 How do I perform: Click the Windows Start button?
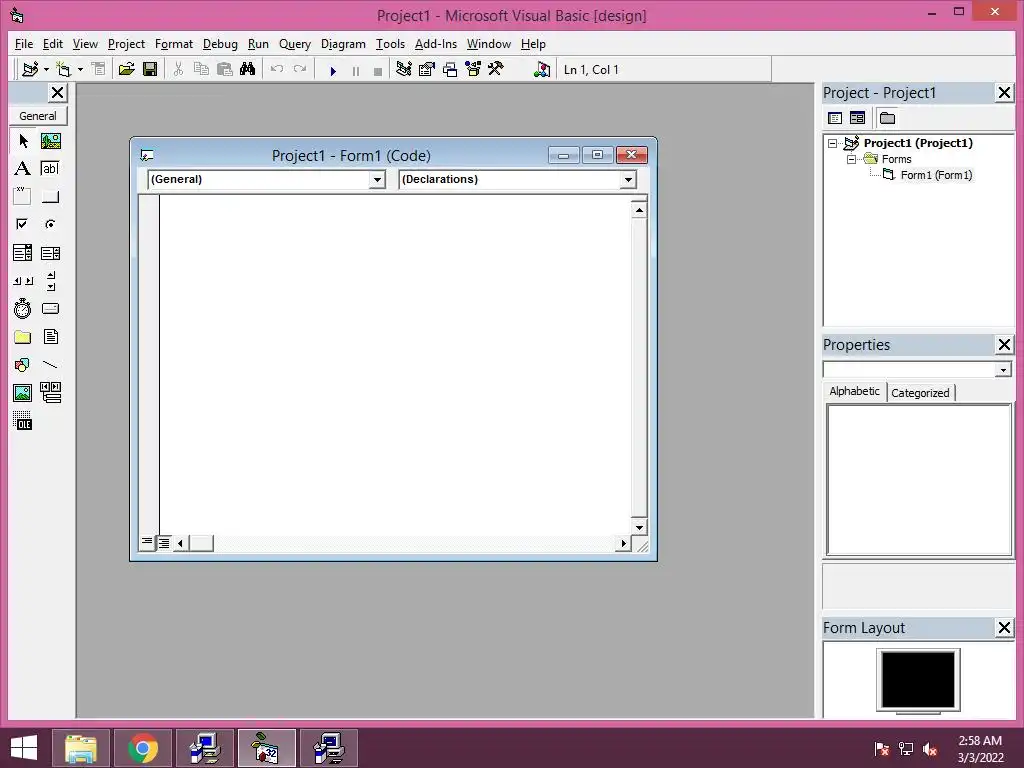click(24, 748)
